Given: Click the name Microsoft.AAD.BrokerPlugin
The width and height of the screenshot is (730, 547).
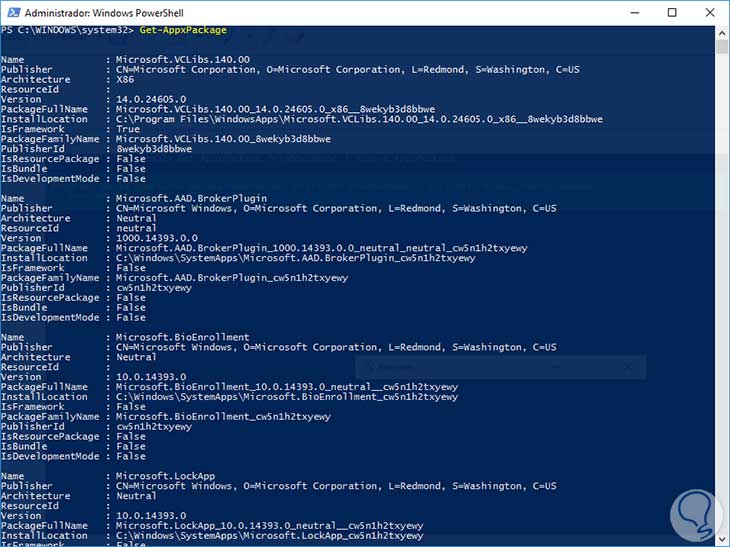Looking at the screenshot, I should tap(191, 198).
